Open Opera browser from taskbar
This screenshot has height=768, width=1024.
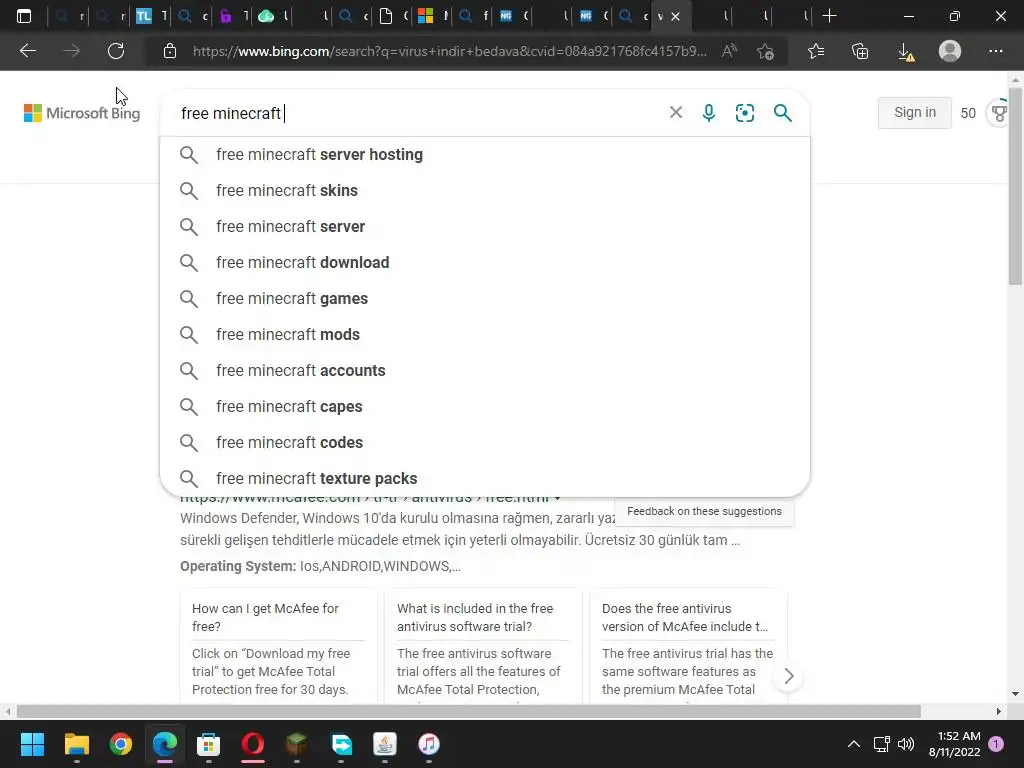(x=253, y=744)
